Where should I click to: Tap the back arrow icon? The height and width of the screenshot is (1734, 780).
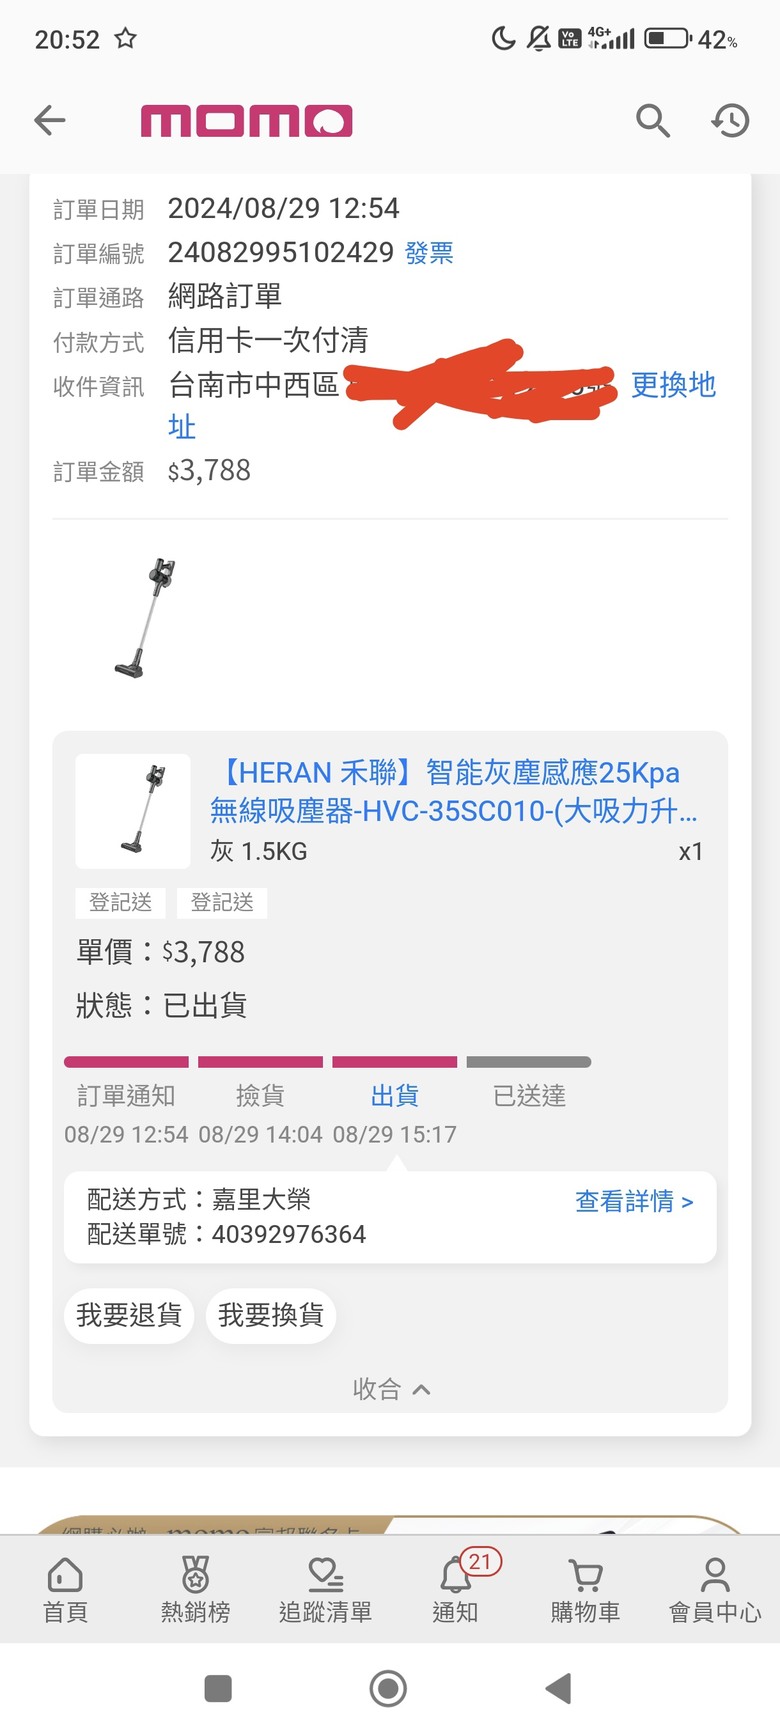(x=50, y=121)
